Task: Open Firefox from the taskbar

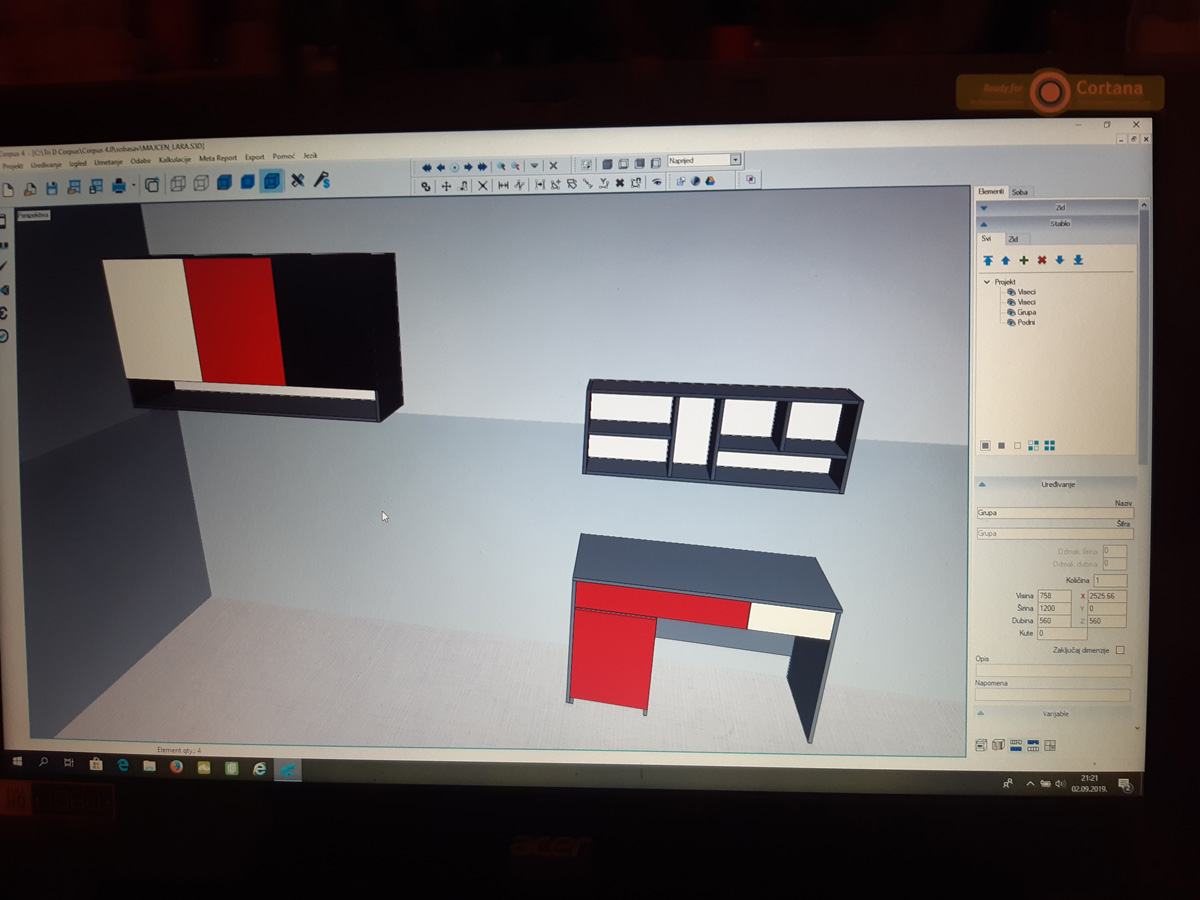Action: pyautogui.click(x=177, y=768)
